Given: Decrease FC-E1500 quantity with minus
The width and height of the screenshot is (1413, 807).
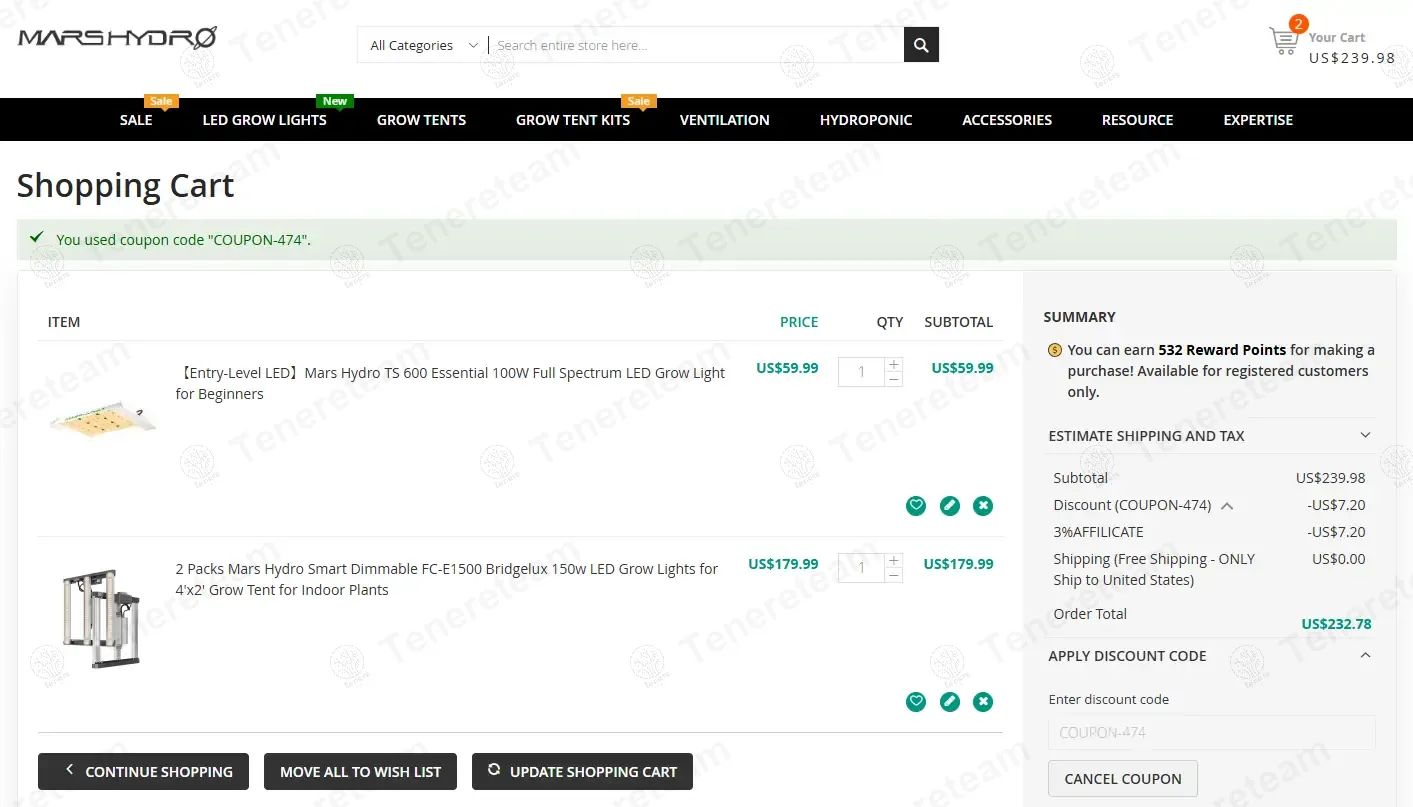Looking at the screenshot, I should pyautogui.click(x=894, y=576).
